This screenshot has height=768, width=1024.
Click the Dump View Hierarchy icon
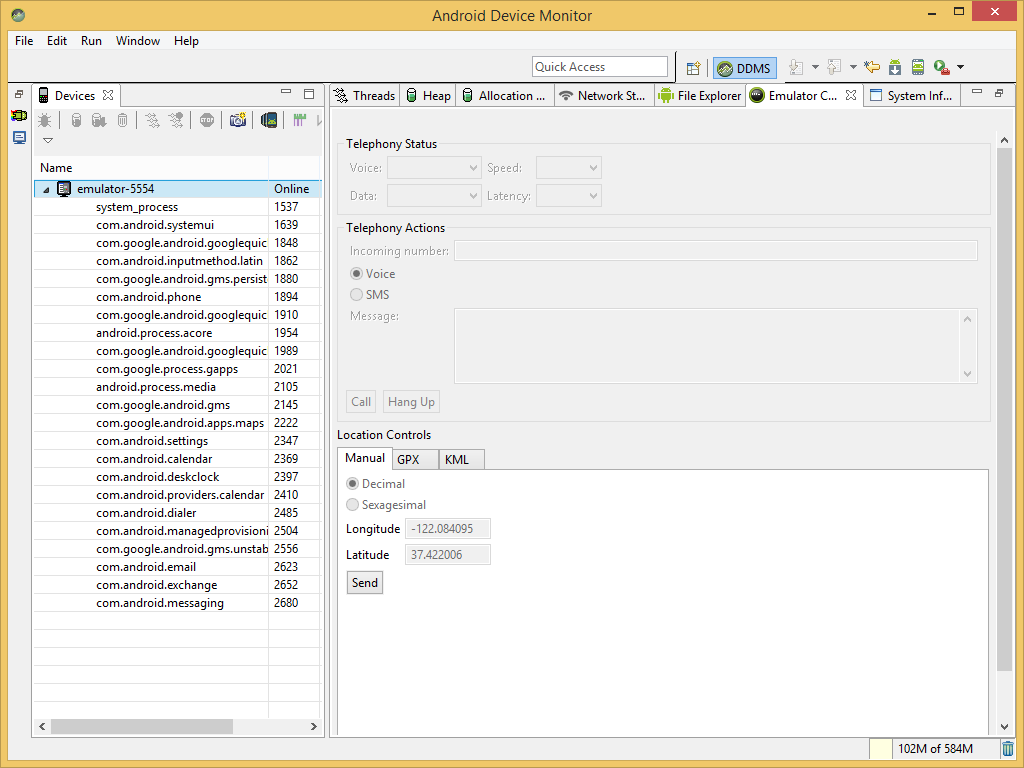(x=269, y=120)
